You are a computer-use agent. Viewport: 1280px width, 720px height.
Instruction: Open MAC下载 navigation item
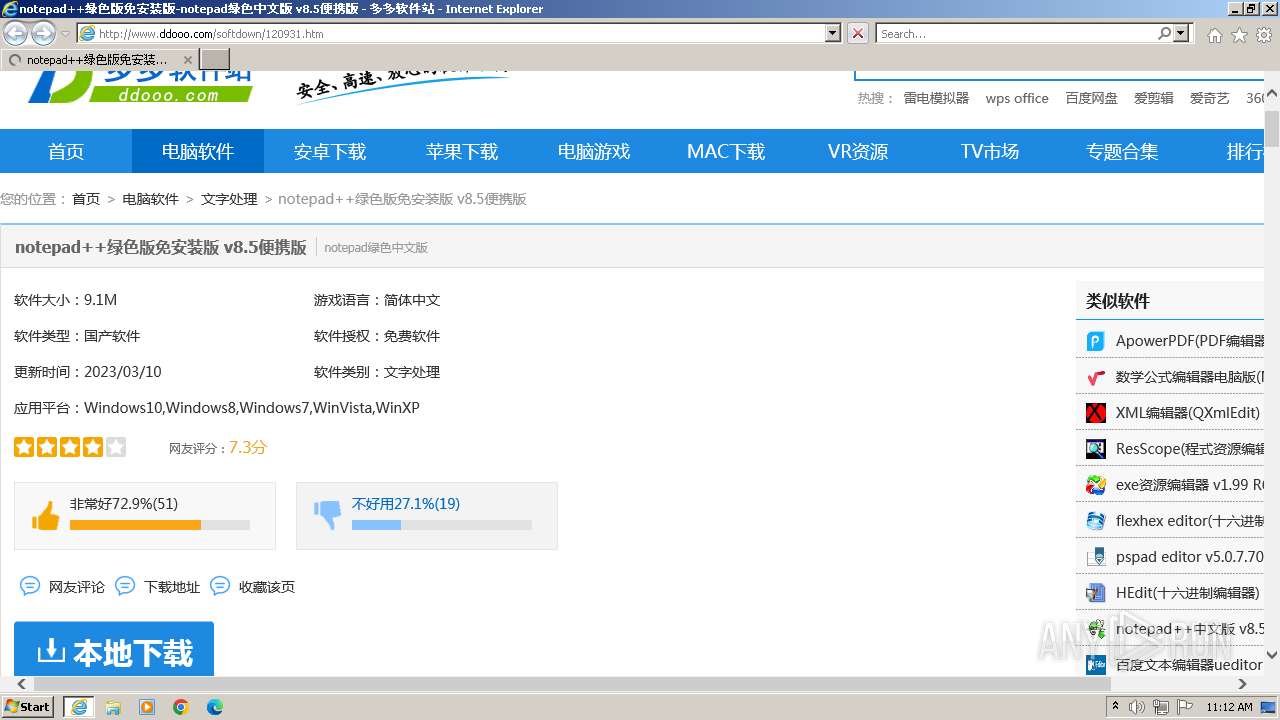726,151
